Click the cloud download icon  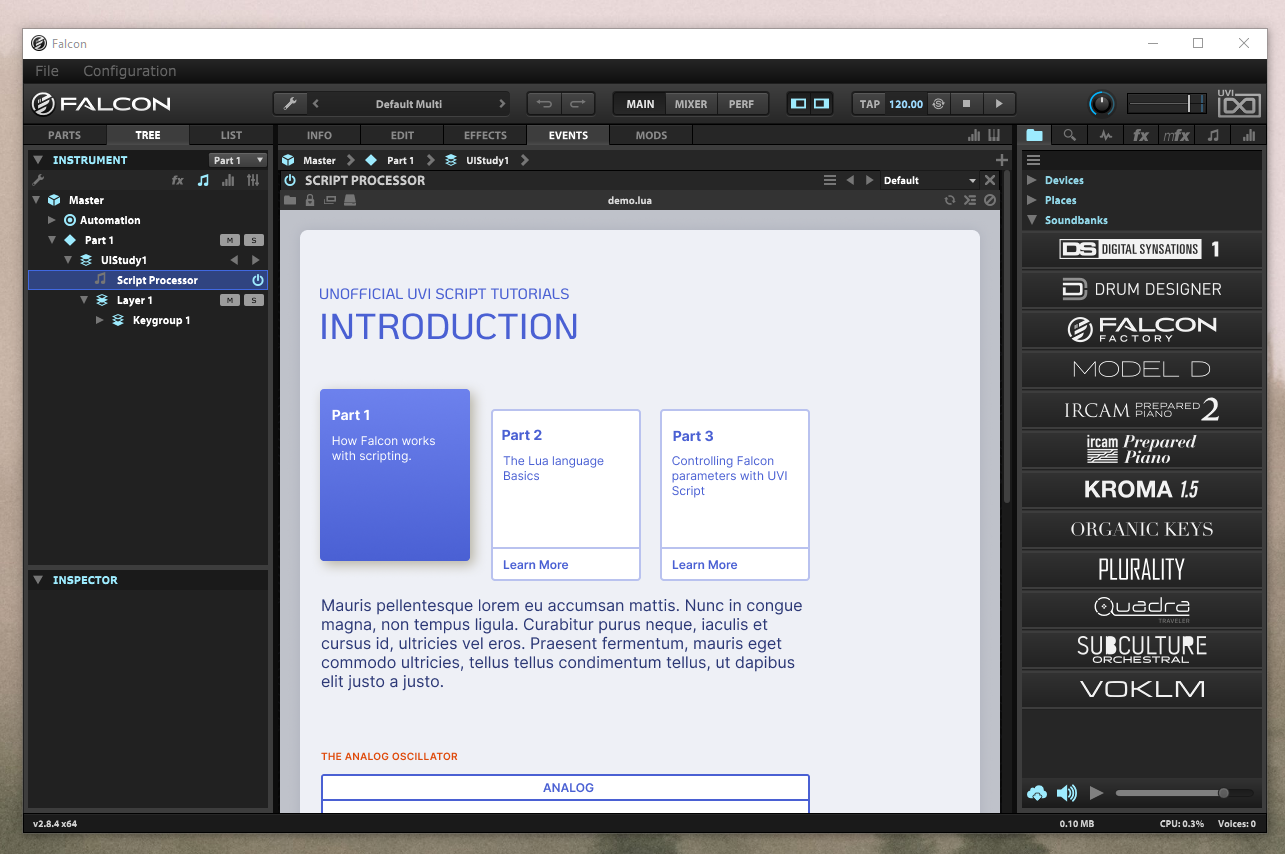click(x=1037, y=793)
